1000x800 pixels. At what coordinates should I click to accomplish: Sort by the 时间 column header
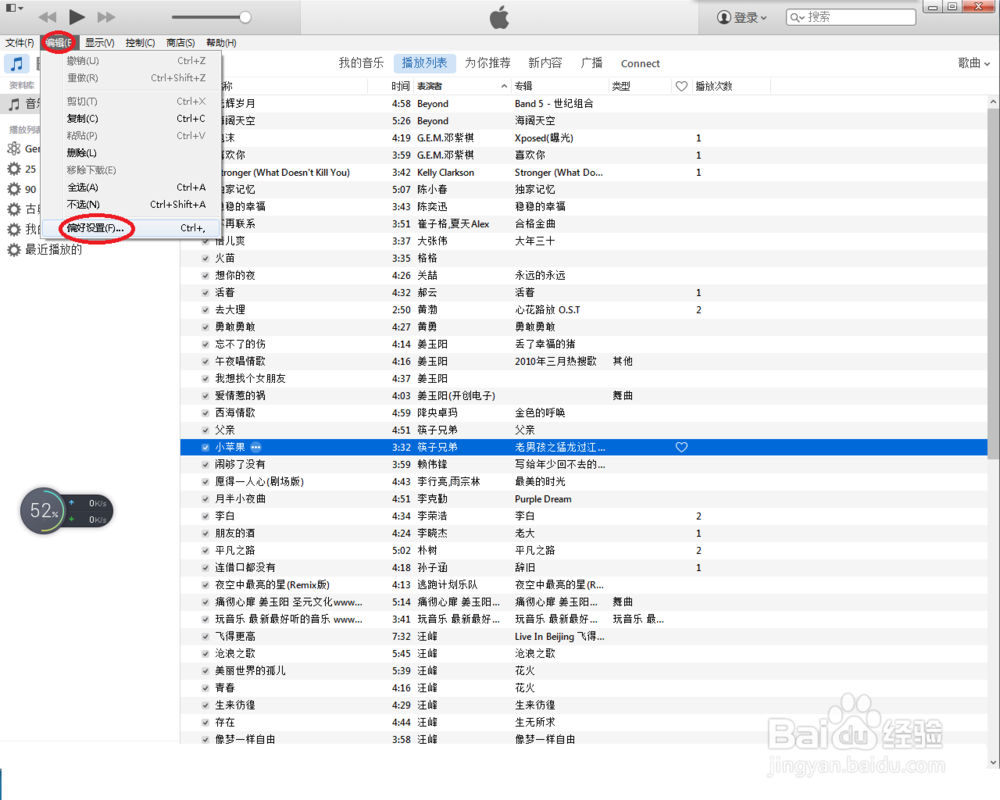(401, 86)
